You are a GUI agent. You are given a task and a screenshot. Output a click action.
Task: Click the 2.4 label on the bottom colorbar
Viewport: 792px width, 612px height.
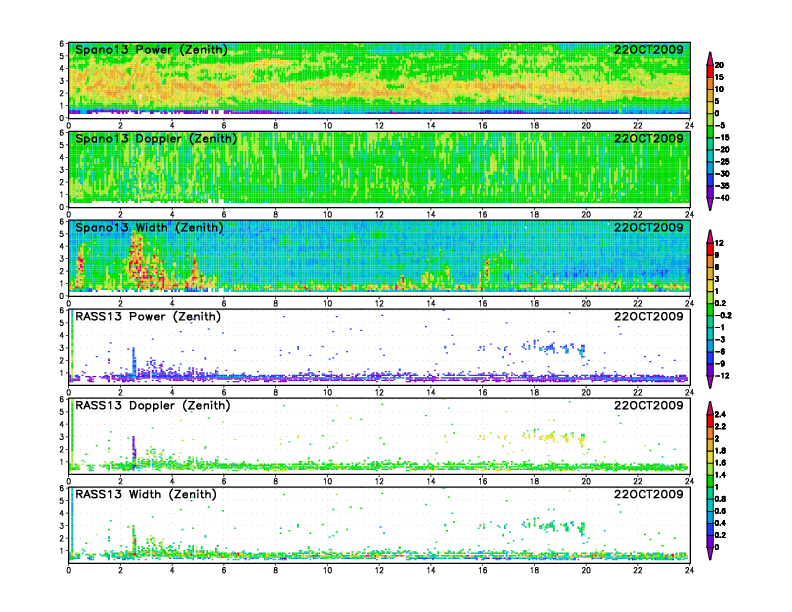(x=720, y=414)
